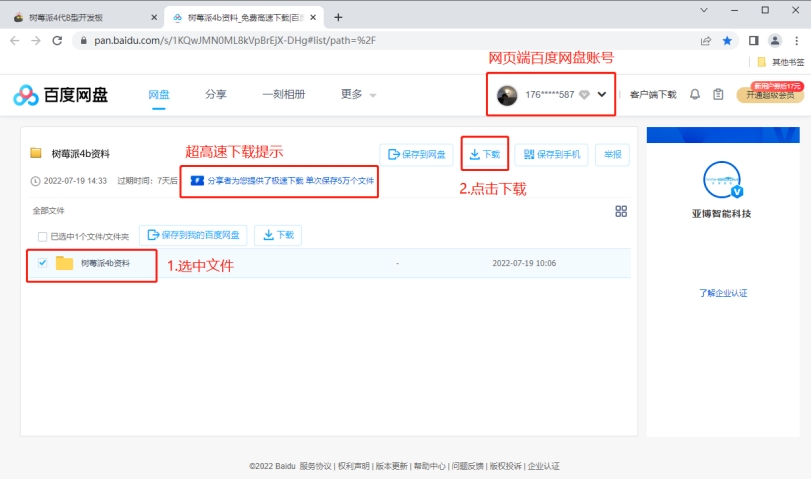Close the 树莓派4b资料 browser tab
This screenshot has width=812, height=479.
pos(313,18)
